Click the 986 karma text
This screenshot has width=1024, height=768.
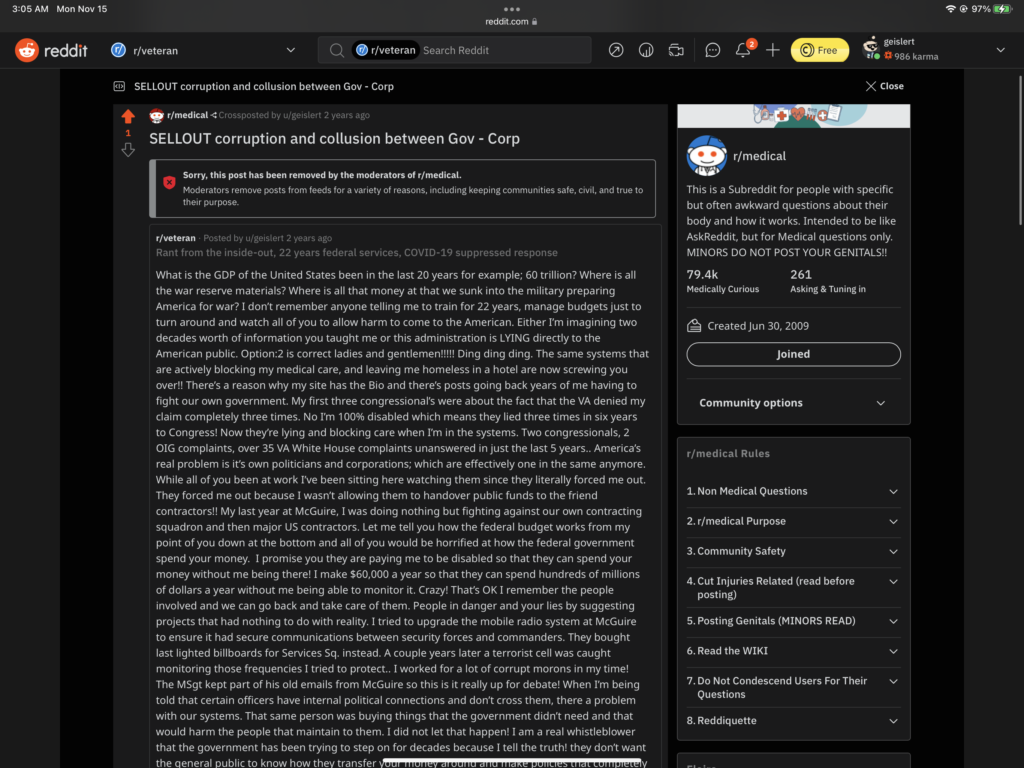click(x=916, y=56)
